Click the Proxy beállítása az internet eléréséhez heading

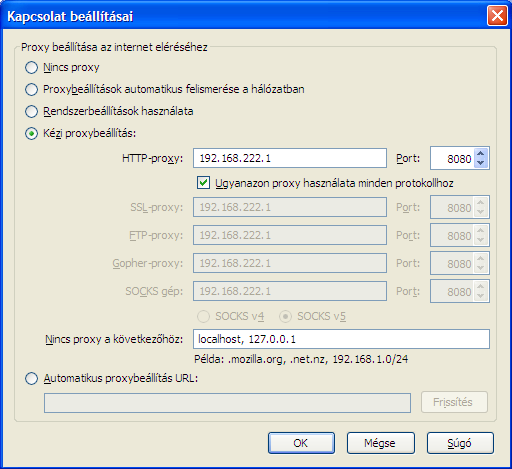[114, 47]
